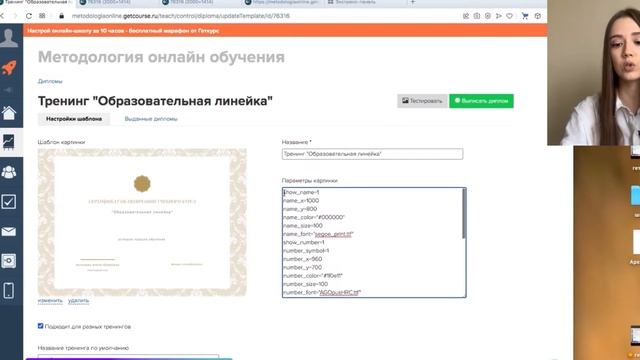Click the padlock icon in address bar
Screen dimensions: 640x360
coord(62,16)
